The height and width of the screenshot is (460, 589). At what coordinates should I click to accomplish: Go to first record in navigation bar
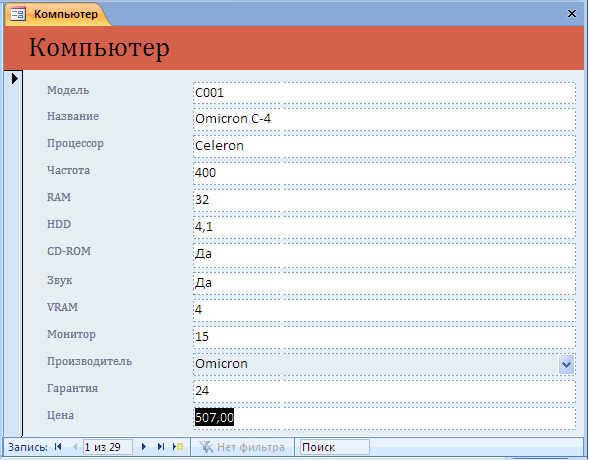[58, 447]
